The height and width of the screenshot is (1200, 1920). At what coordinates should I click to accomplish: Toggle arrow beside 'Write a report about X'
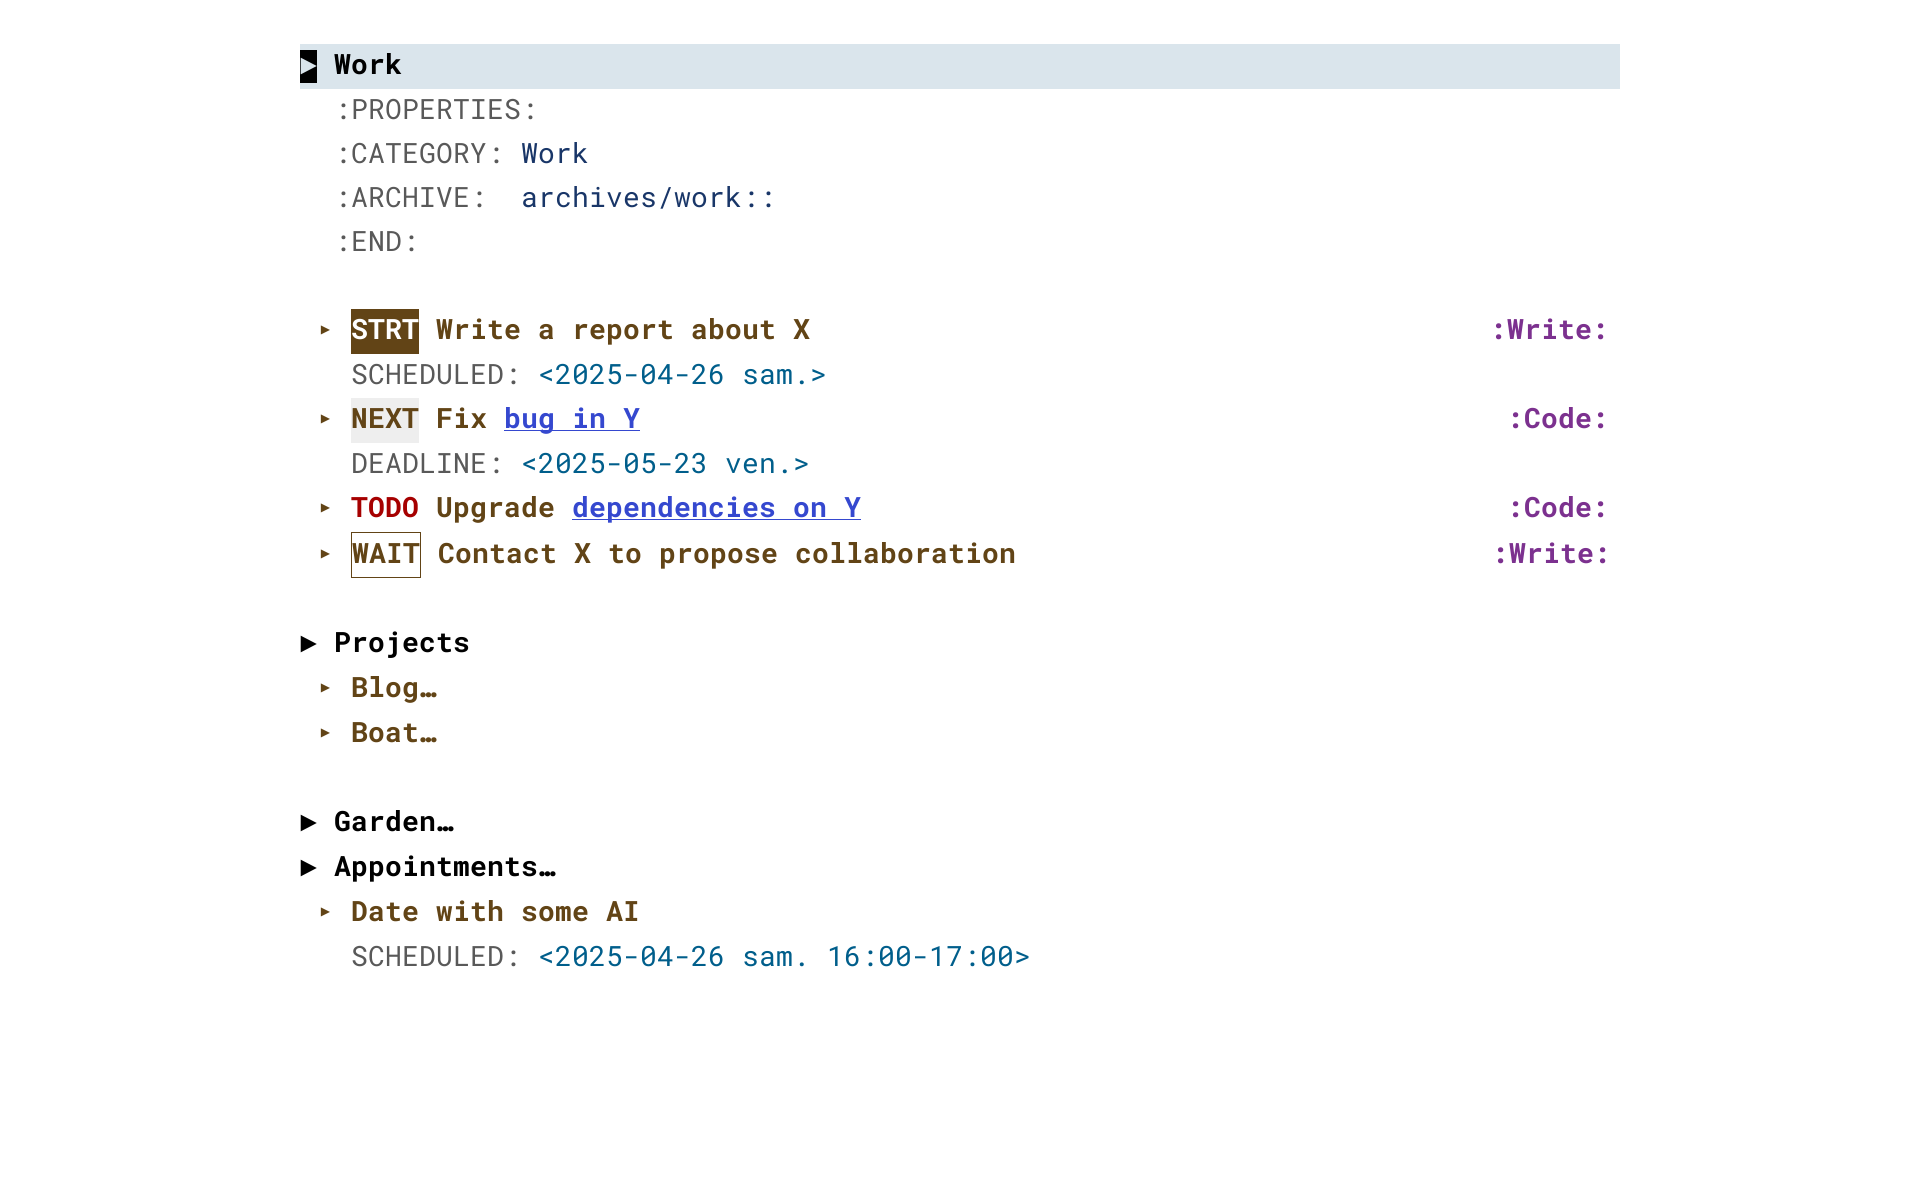325,330
